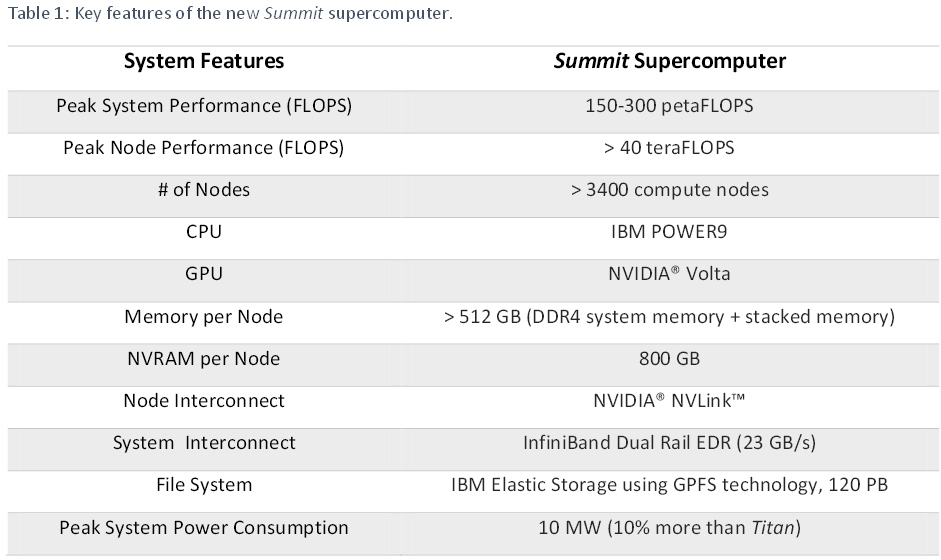This screenshot has width=941, height=560.
Task: Select the 'Peak System Performance (FLOPS)' cell
Action: coord(204,106)
